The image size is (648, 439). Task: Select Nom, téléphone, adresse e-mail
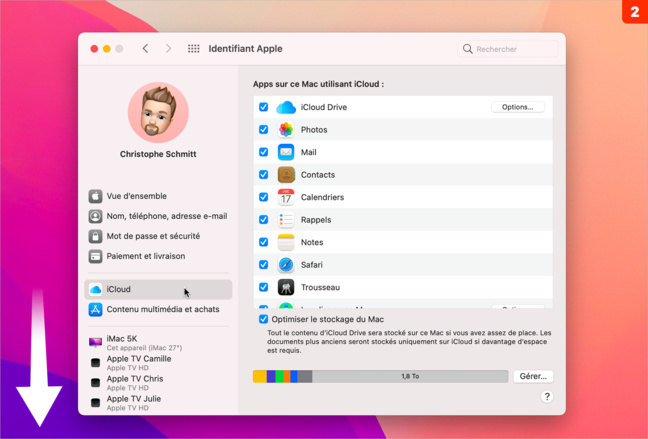click(x=158, y=216)
